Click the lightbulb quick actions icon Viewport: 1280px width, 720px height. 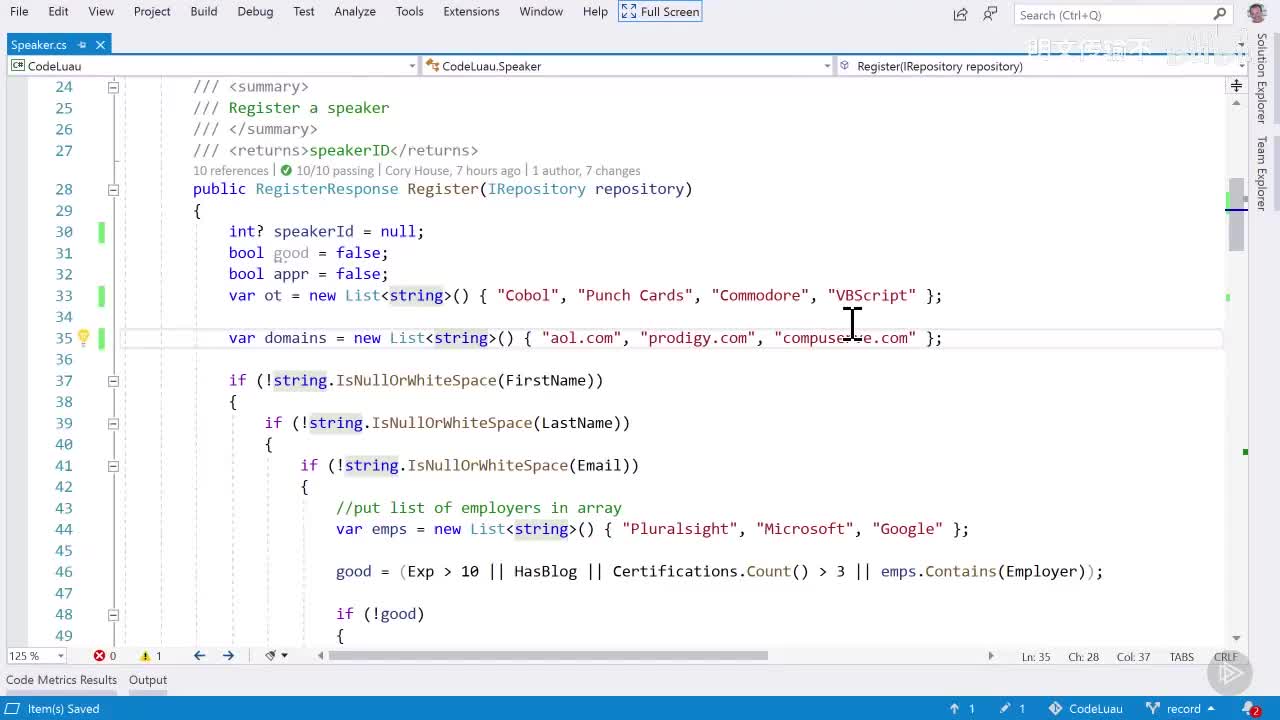(x=84, y=338)
